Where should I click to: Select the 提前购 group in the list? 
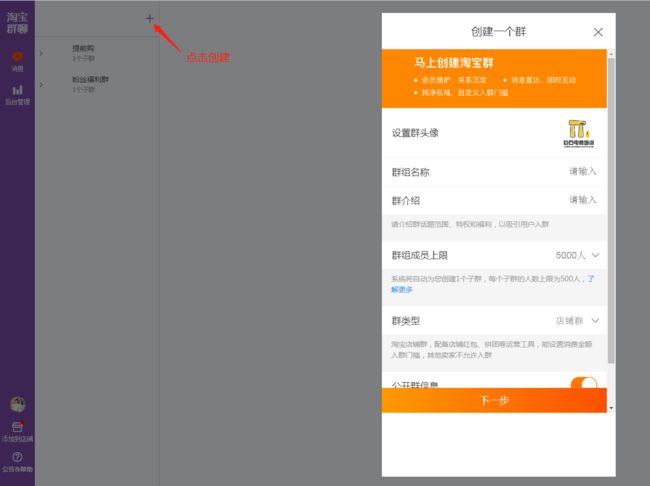pos(97,53)
